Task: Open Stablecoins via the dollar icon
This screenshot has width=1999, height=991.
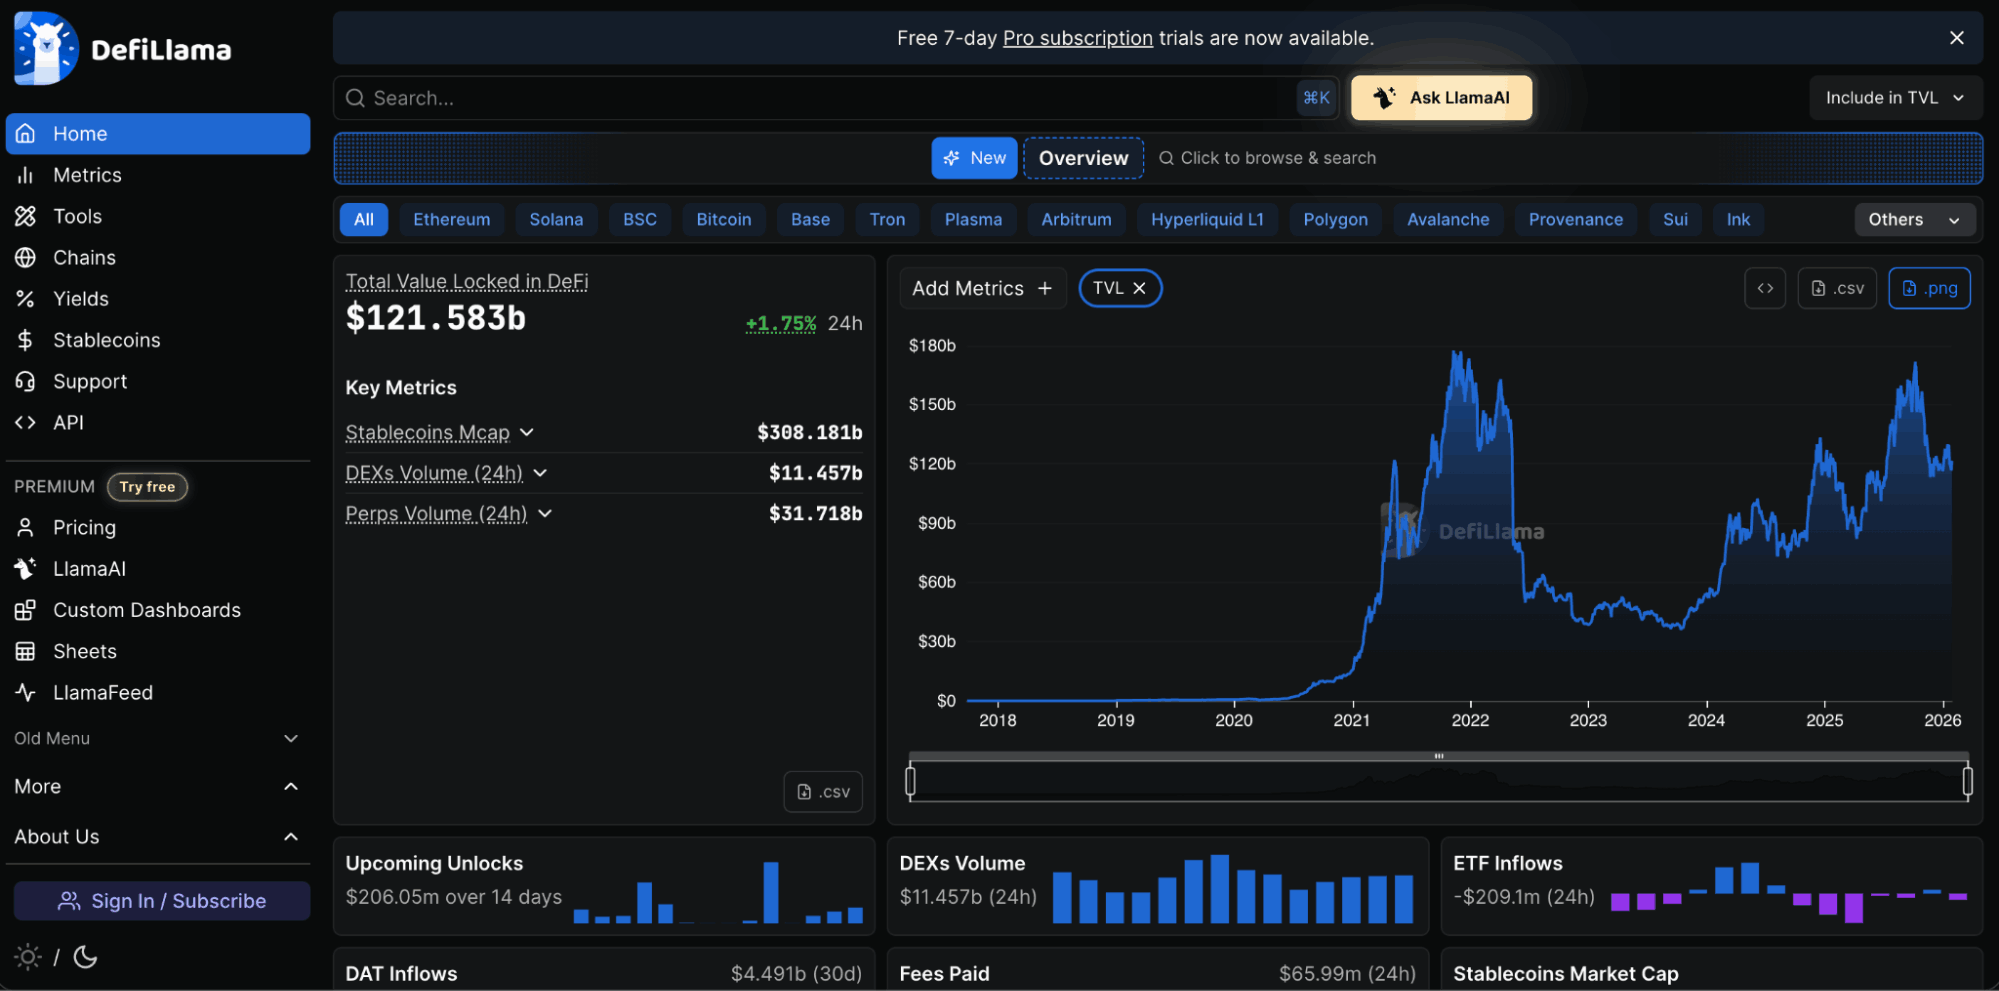Action: pos(26,340)
